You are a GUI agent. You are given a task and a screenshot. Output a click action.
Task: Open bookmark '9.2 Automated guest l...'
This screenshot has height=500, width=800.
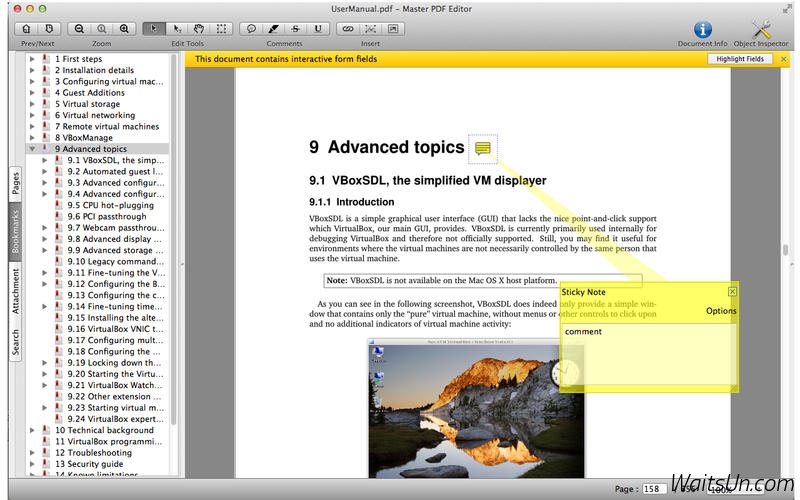click(115, 171)
